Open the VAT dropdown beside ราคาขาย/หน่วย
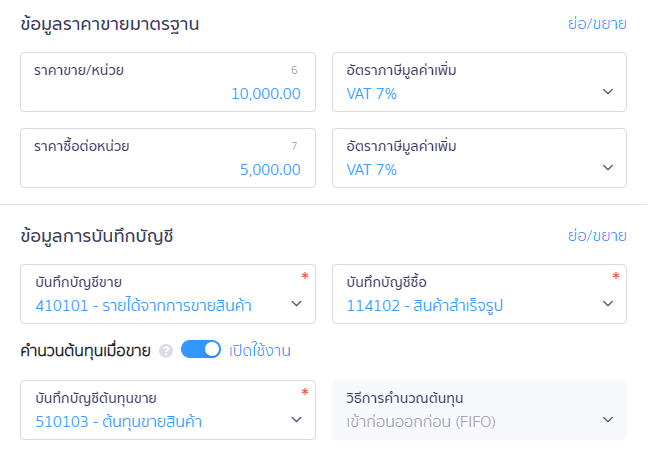The width and height of the screenshot is (658, 449). [479, 93]
